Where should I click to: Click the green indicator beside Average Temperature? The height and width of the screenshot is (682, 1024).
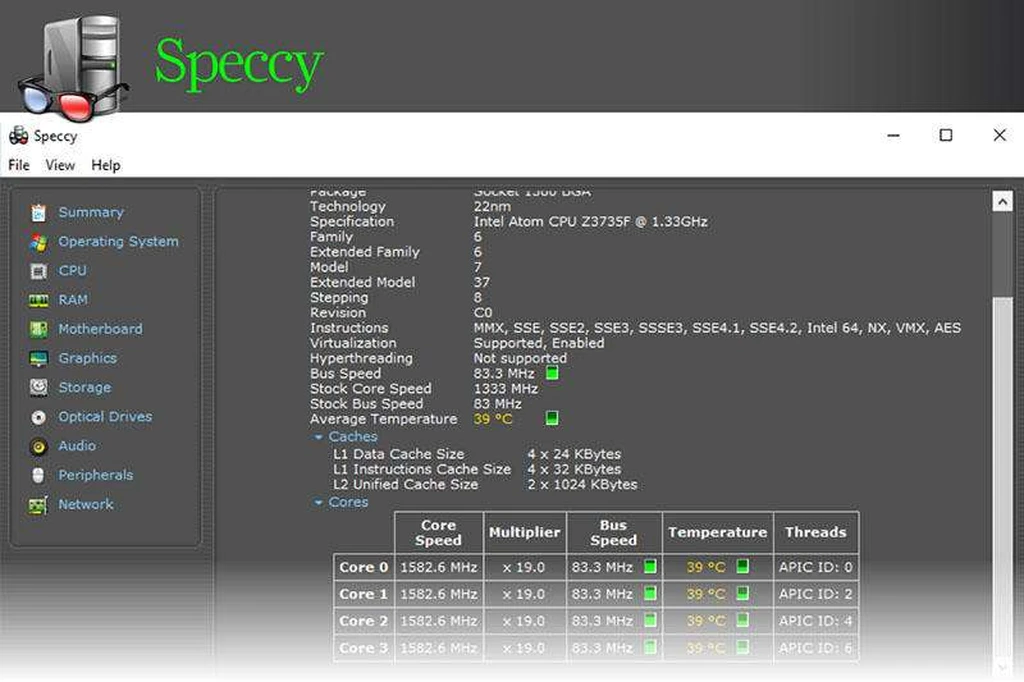552,418
